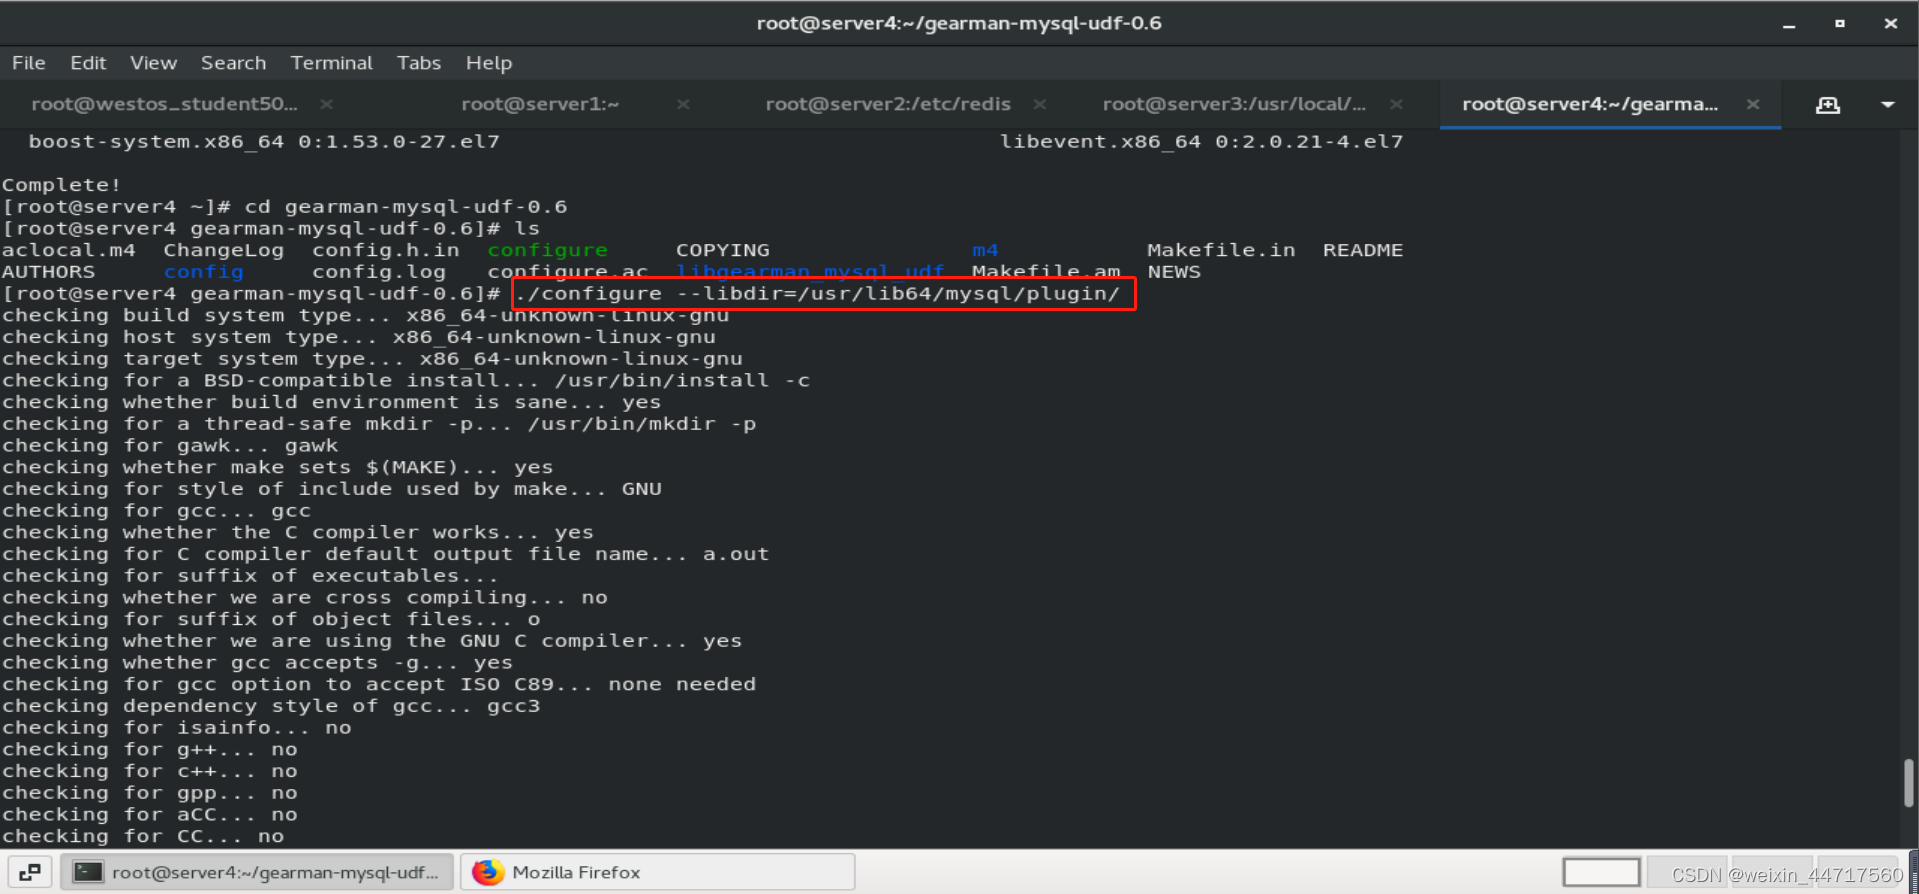Click 'aclocal.m4' in the ls output
The height and width of the screenshot is (894, 1919).
(x=69, y=250)
